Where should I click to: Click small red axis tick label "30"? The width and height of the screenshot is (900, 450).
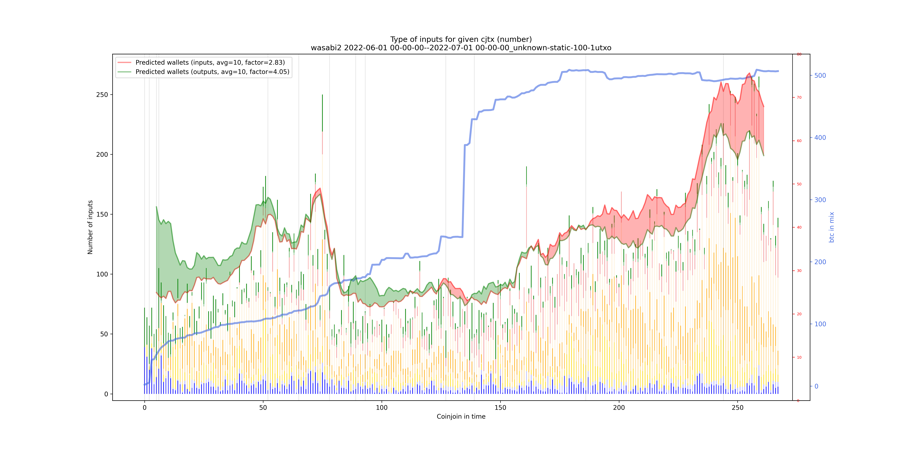pyautogui.click(x=798, y=271)
